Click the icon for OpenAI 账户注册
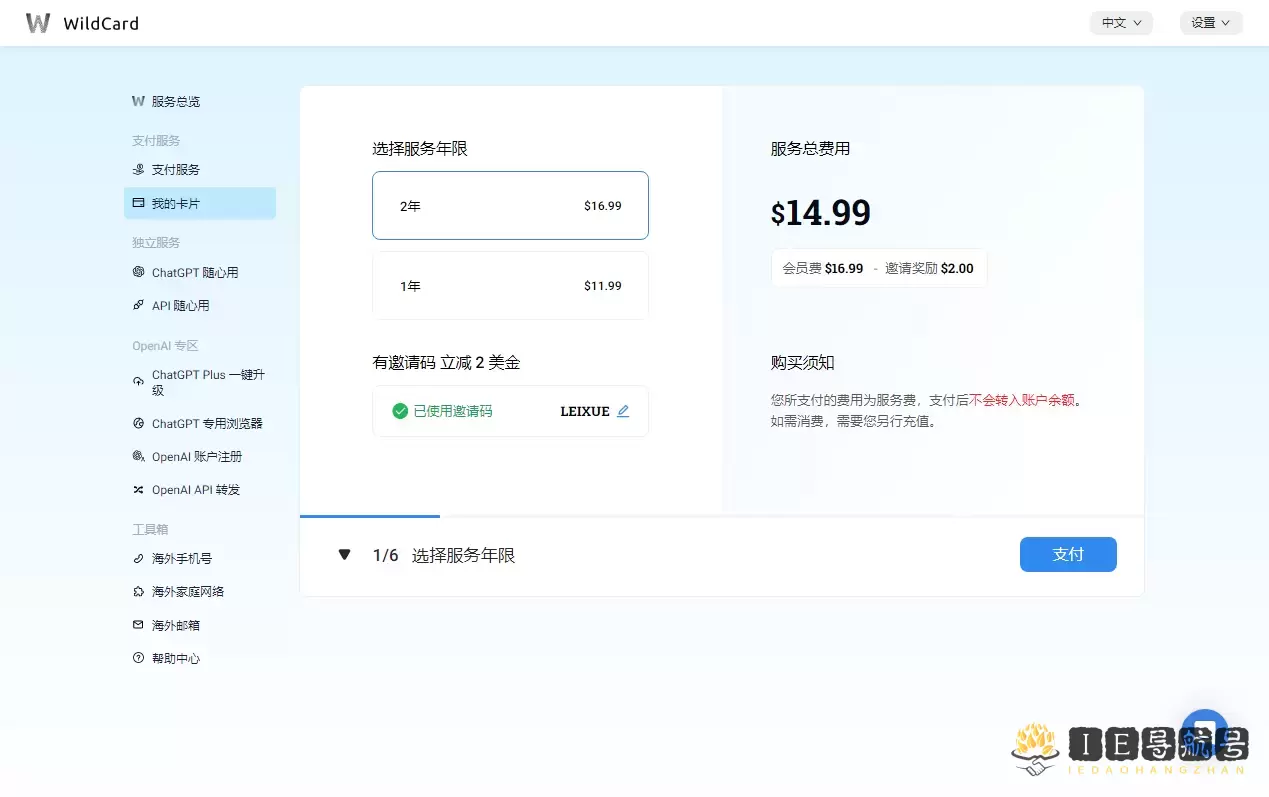 pyautogui.click(x=139, y=456)
